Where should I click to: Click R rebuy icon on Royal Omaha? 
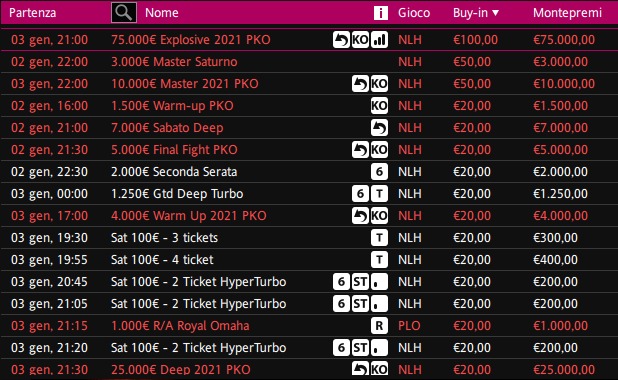click(x=379, y=326)
